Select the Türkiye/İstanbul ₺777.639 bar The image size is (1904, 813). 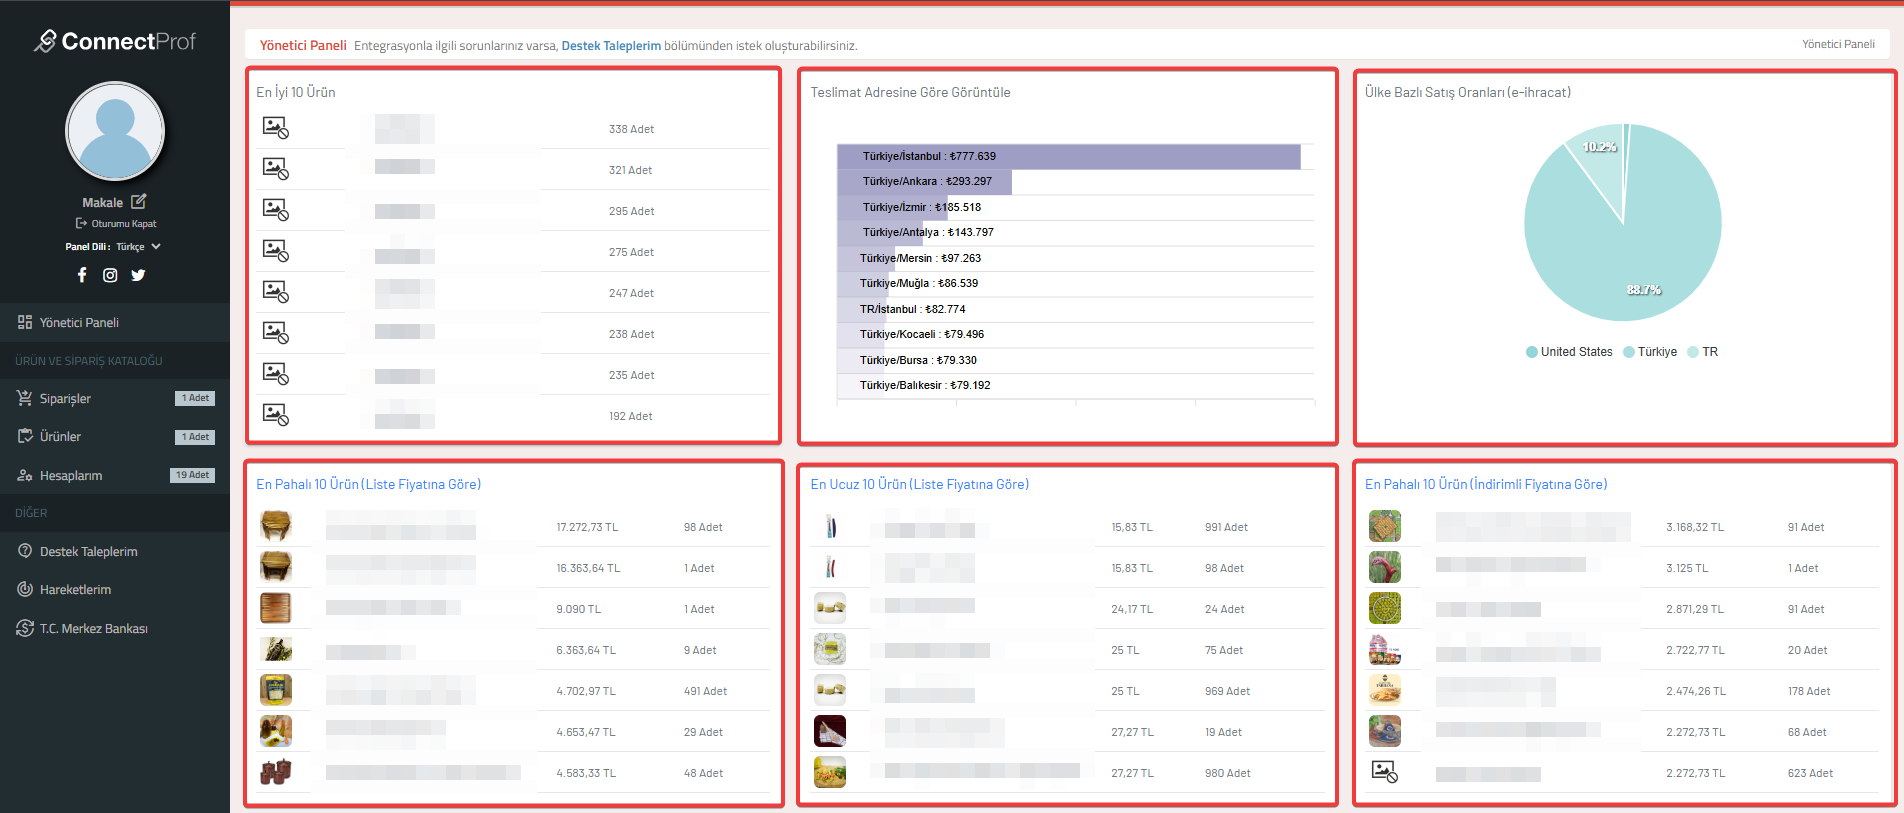[x=1068, y=156]
